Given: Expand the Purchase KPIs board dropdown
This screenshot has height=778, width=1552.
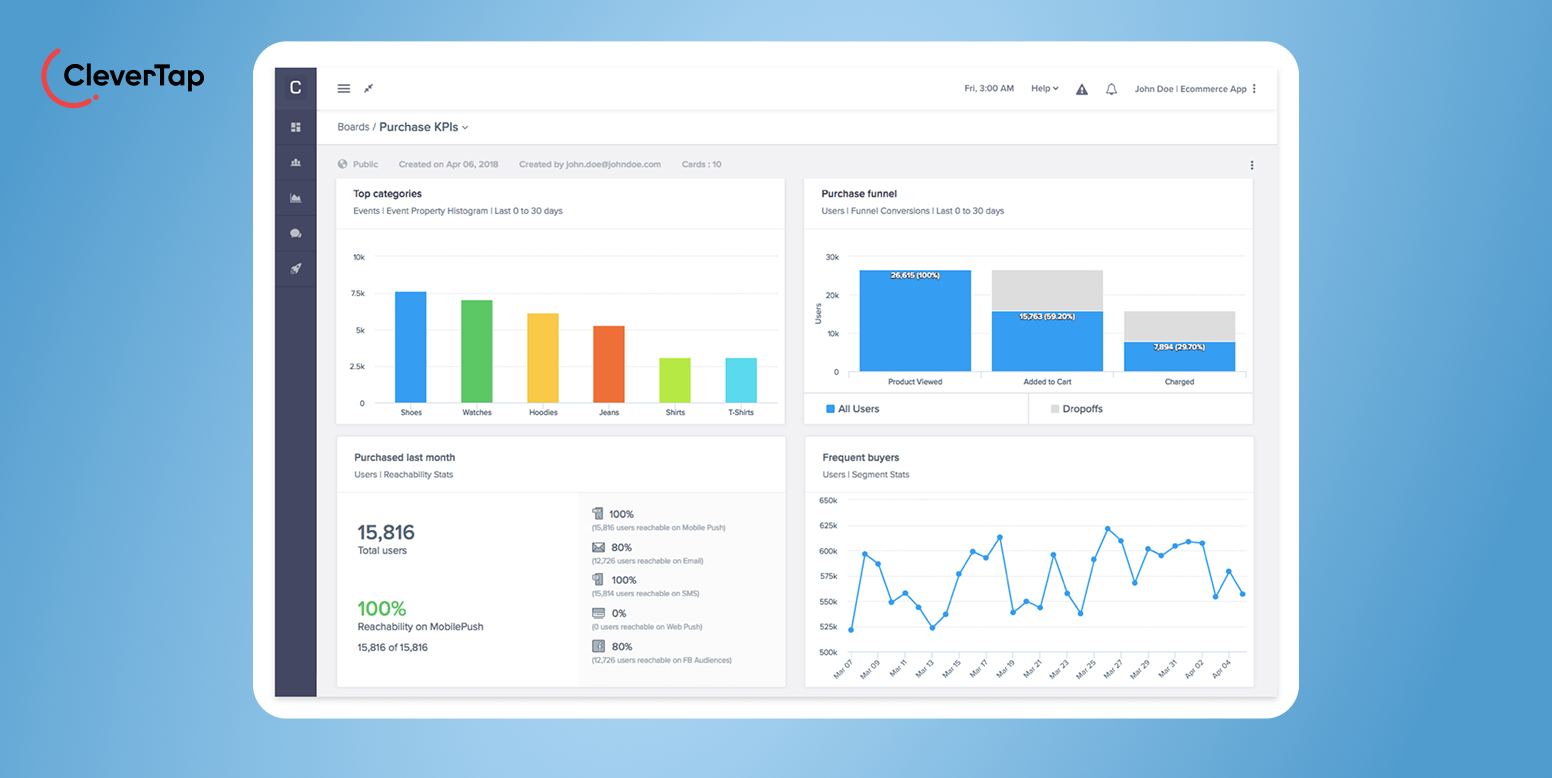Looking at the screenshot, I should click(x=423, y=127).
